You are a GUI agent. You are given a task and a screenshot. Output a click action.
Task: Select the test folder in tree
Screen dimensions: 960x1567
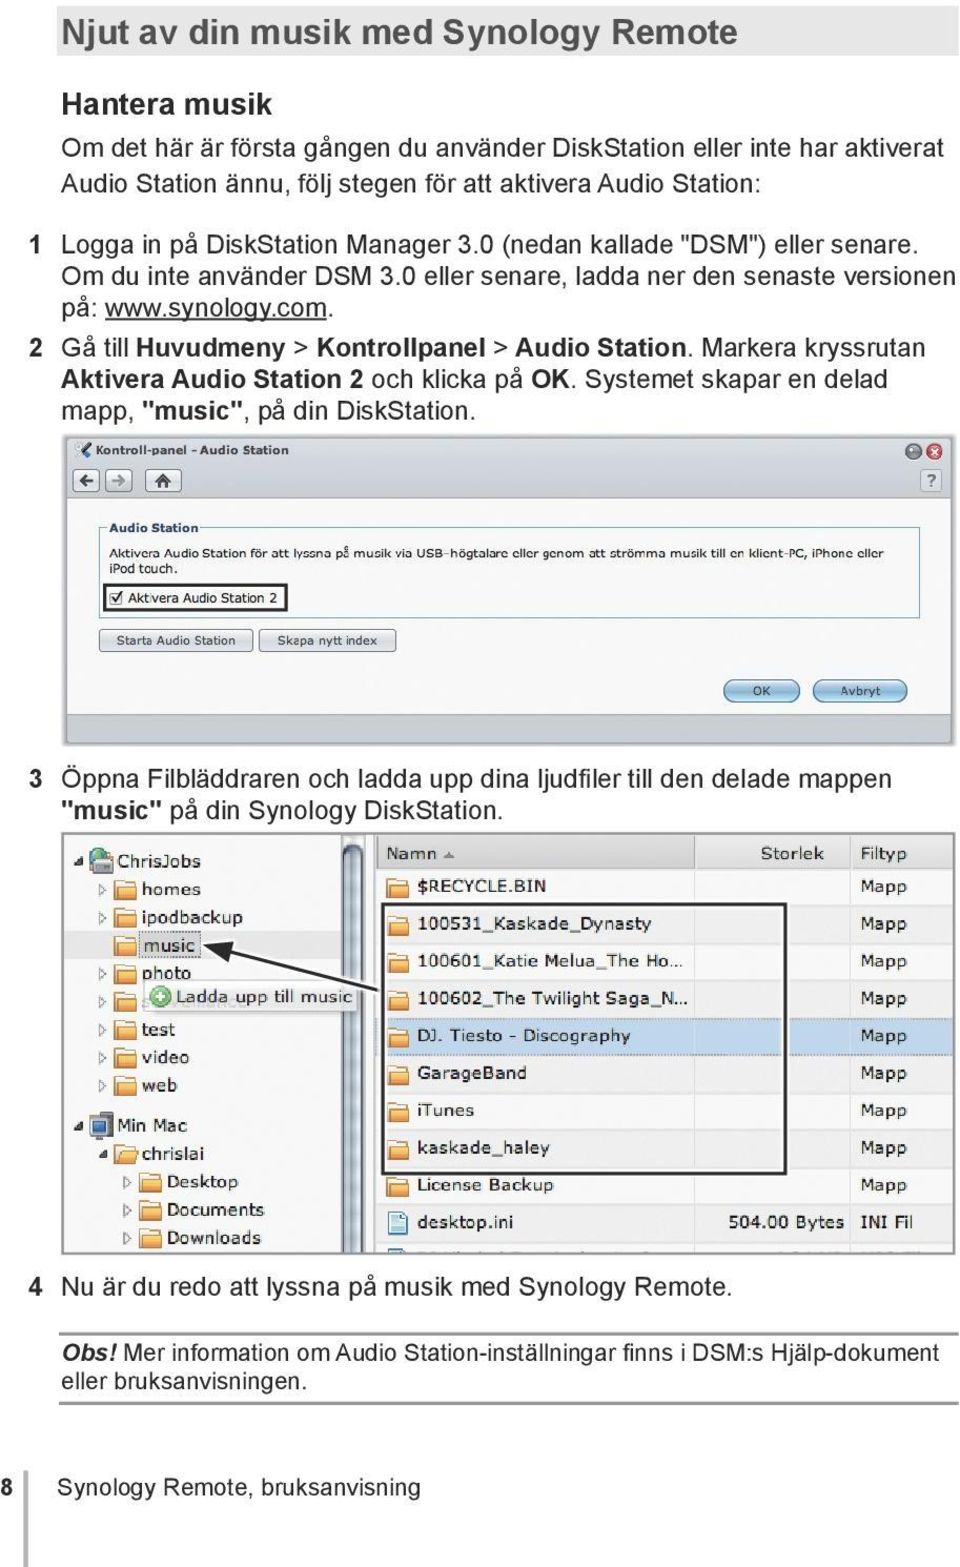click(144, 1029)
